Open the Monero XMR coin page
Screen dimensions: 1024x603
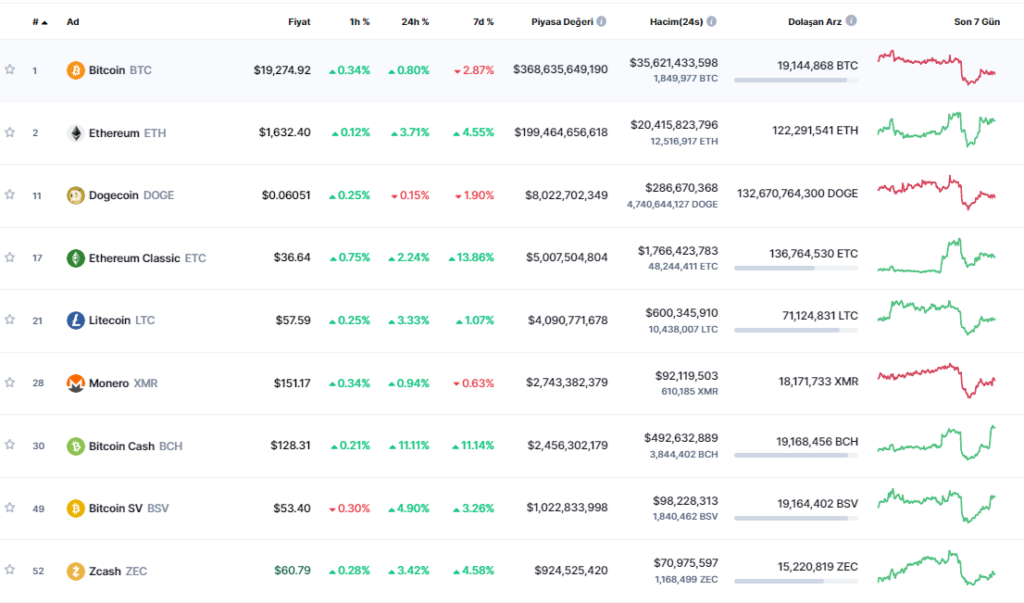pos(123,383)
